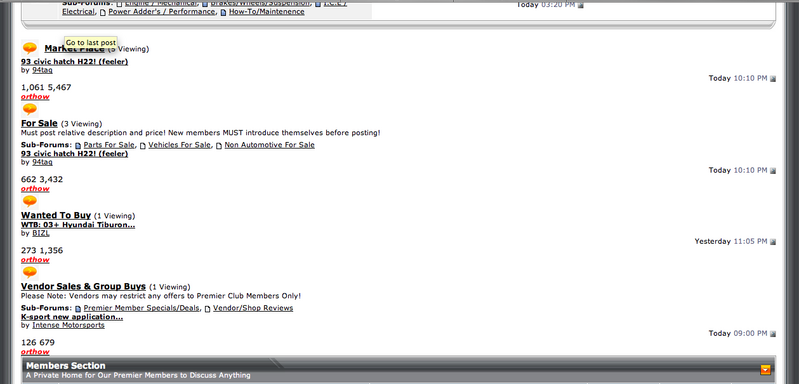Click the For Sale forum status icon
Screen dimensions: 799x384
point(30,109)
